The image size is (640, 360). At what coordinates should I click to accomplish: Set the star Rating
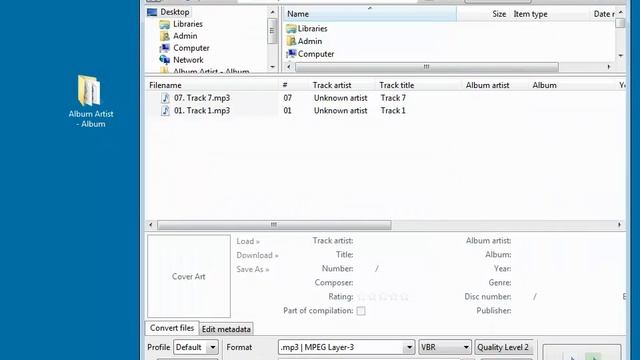coord(383,297)
